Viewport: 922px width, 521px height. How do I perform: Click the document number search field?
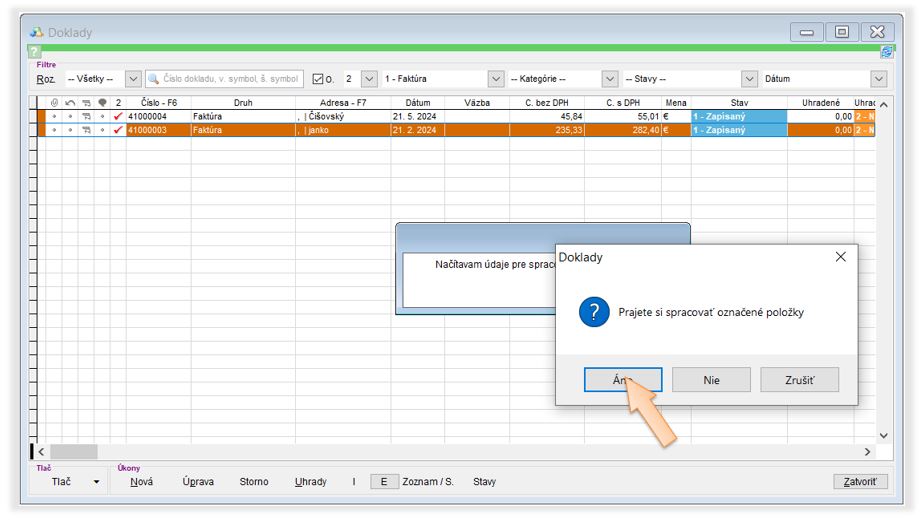click(224, 79)
